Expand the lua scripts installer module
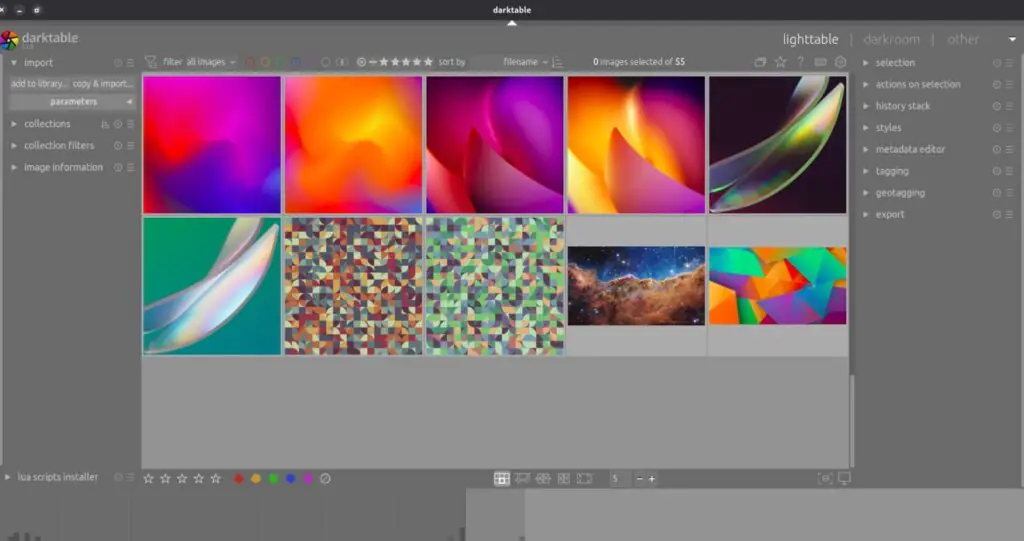 (x=7, y=478)
